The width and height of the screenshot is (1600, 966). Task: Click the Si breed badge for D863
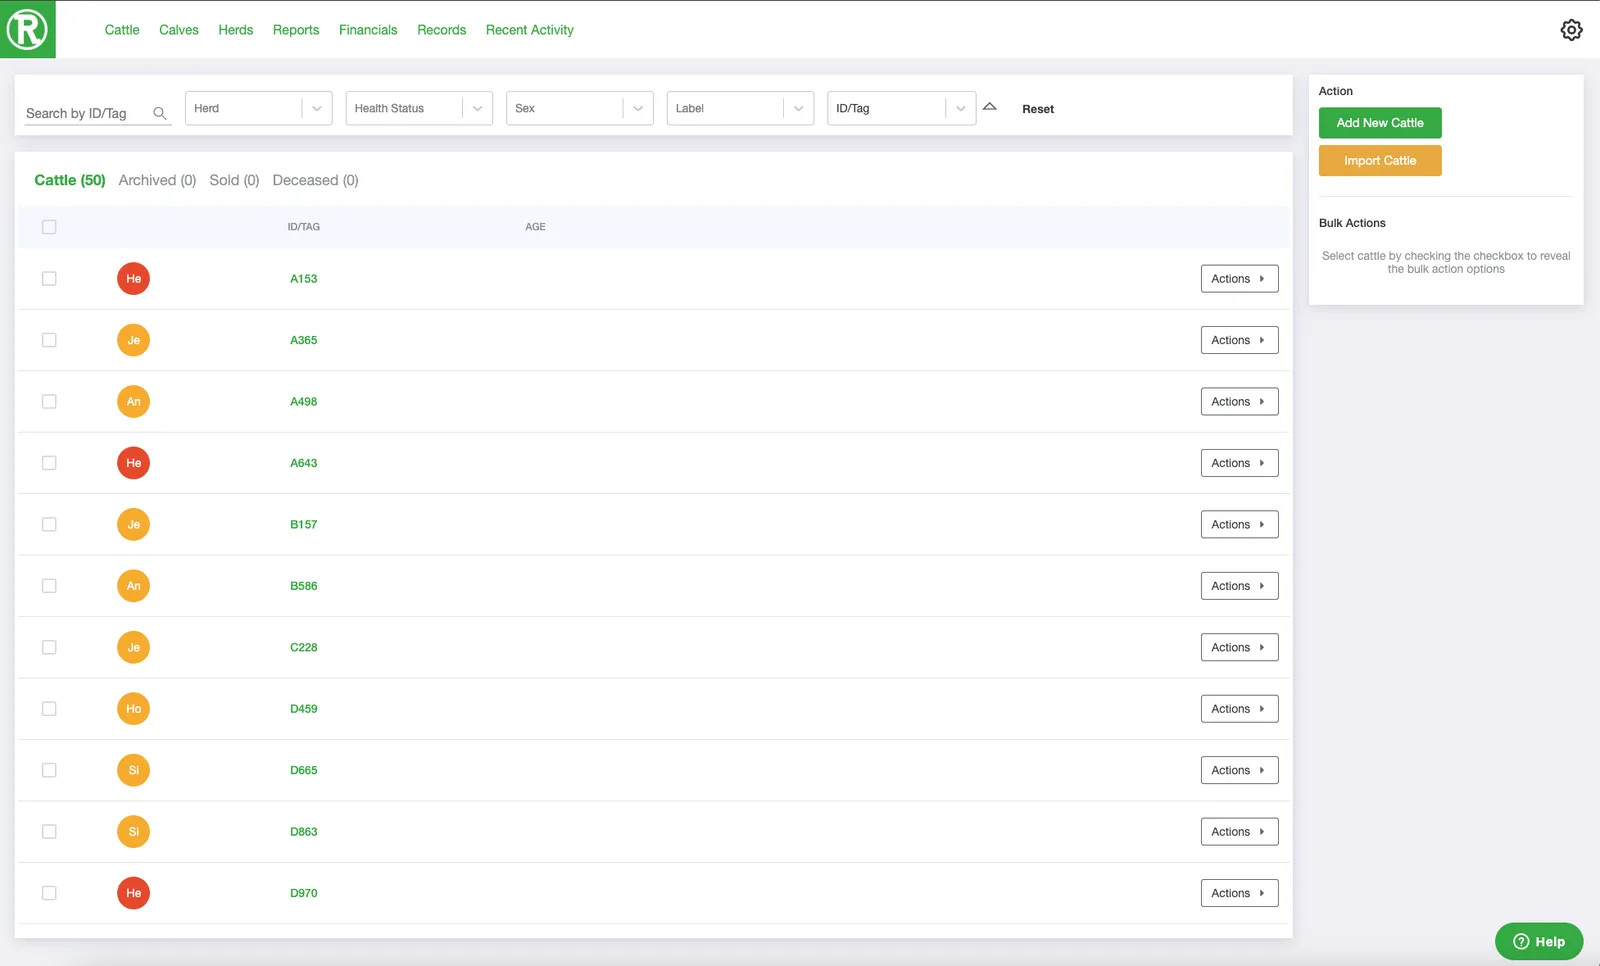[133, 832]
